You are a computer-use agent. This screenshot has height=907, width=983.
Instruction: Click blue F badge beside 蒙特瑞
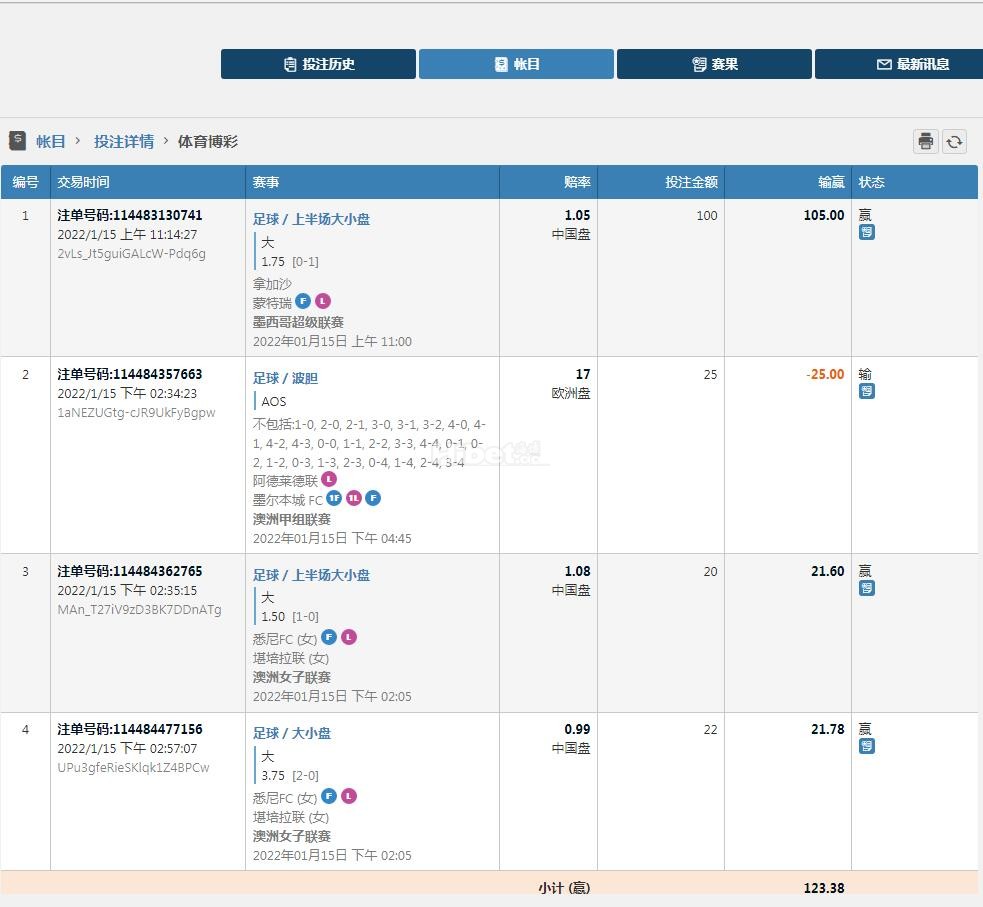tap(303, 301)
